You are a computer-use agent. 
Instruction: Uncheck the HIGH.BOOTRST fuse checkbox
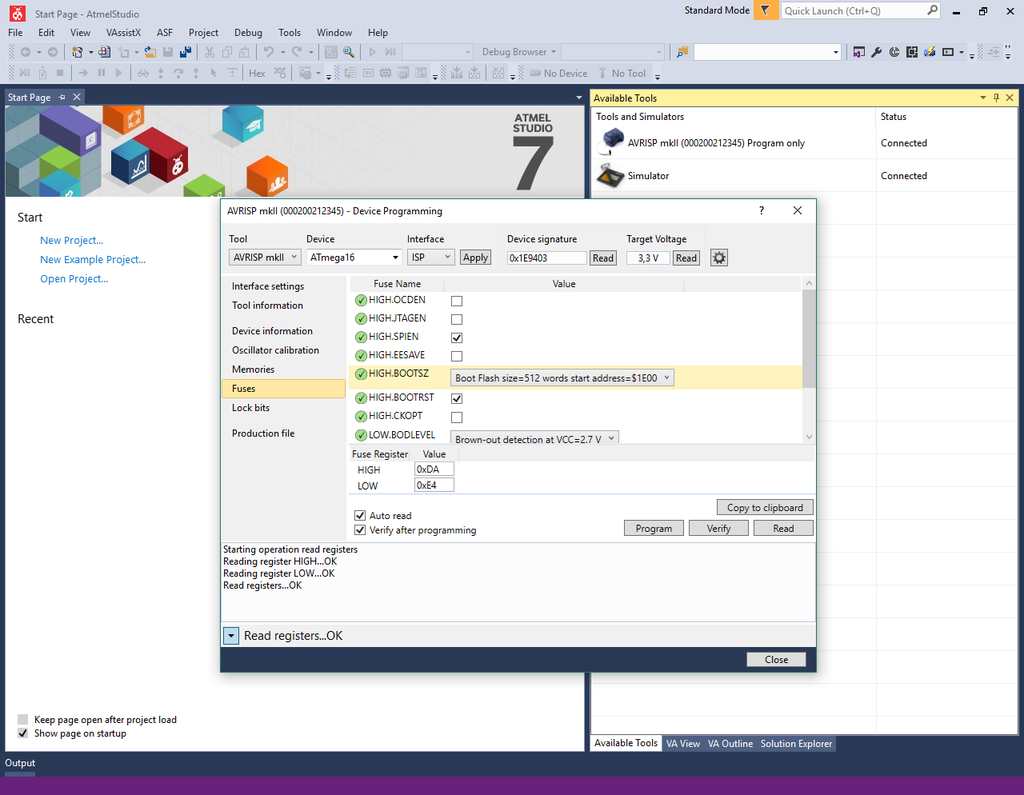coord(456,398)
